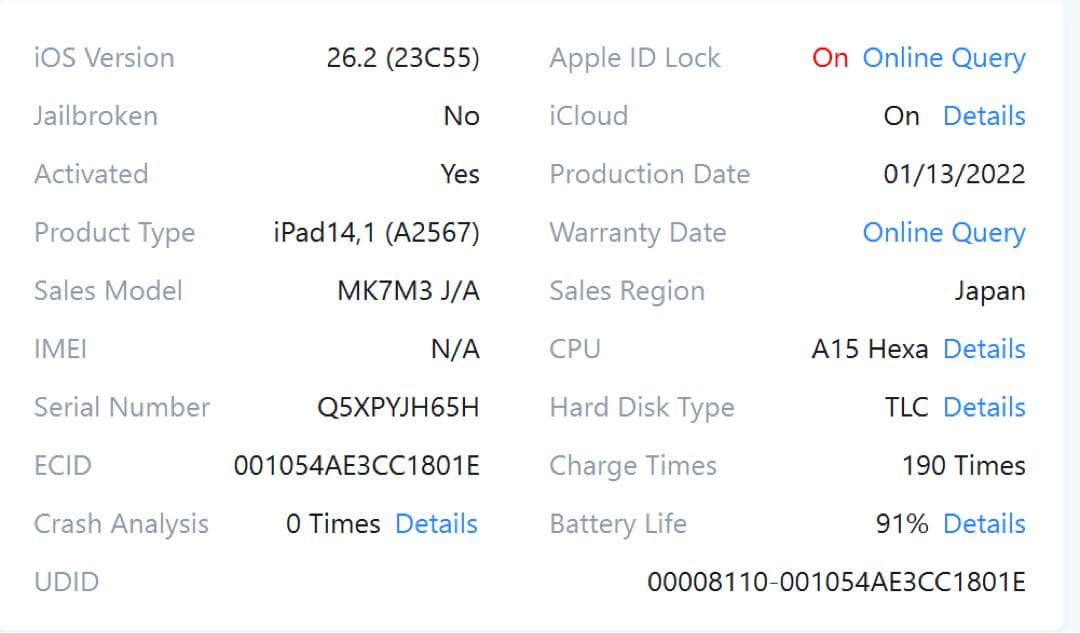Open Hard Disk Type TLC Details
The image size is (1080, 633).
(983, 407)
